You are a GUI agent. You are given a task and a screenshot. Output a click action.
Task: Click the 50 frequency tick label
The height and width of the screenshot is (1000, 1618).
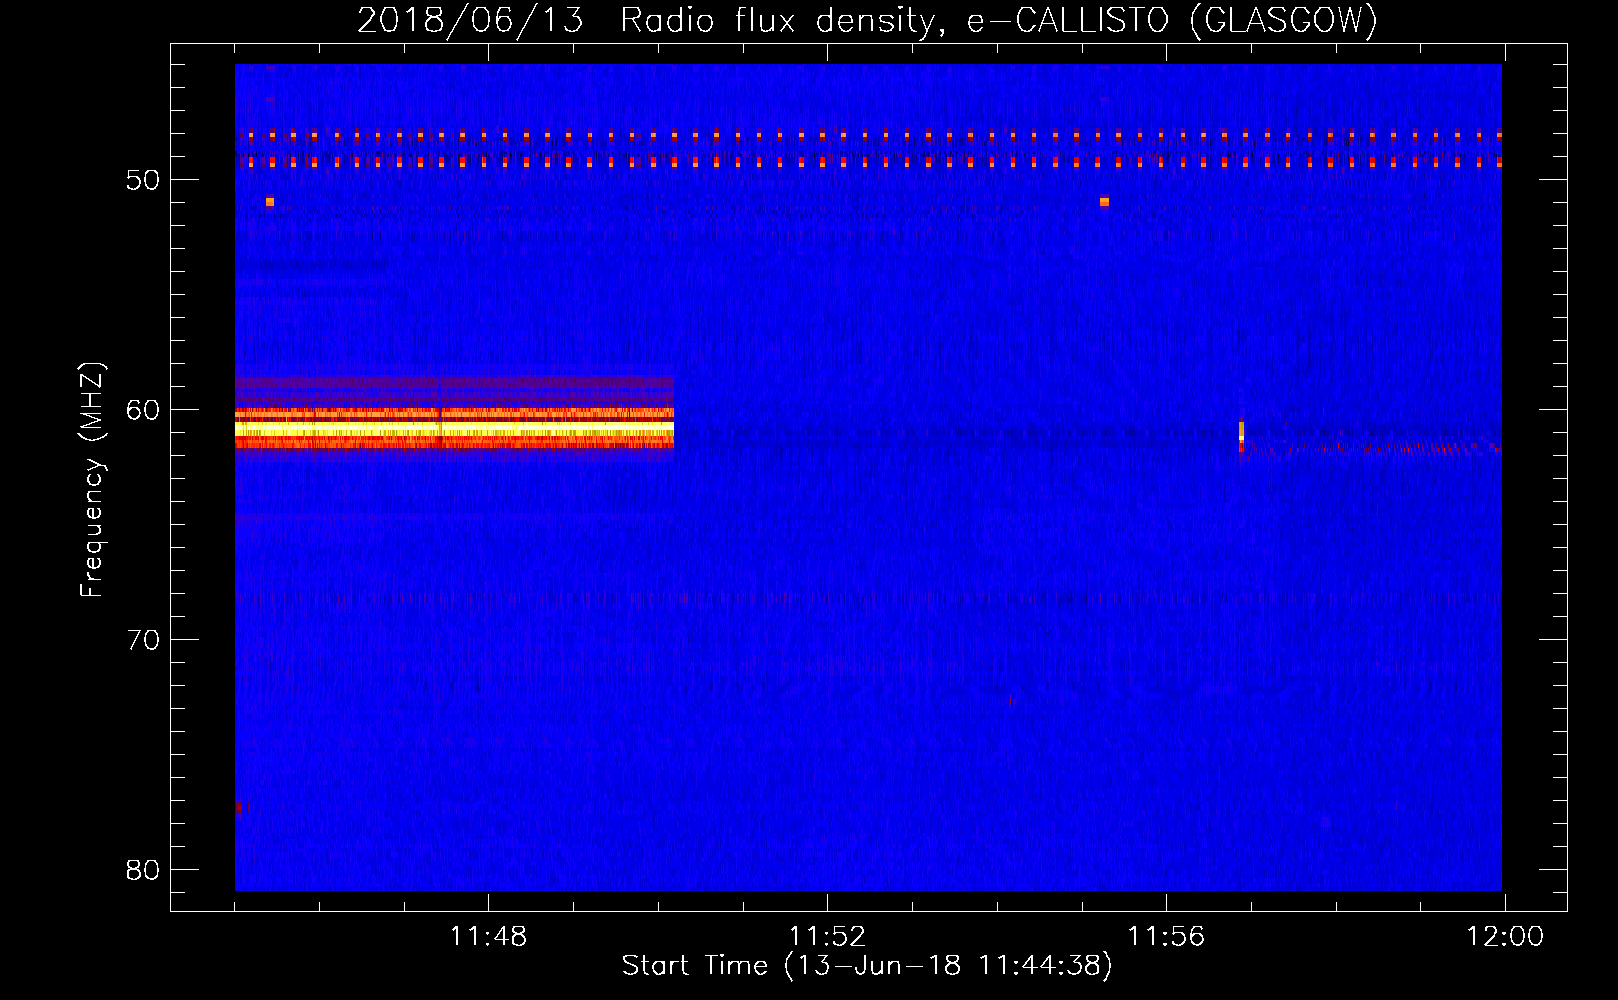(143, 180)
